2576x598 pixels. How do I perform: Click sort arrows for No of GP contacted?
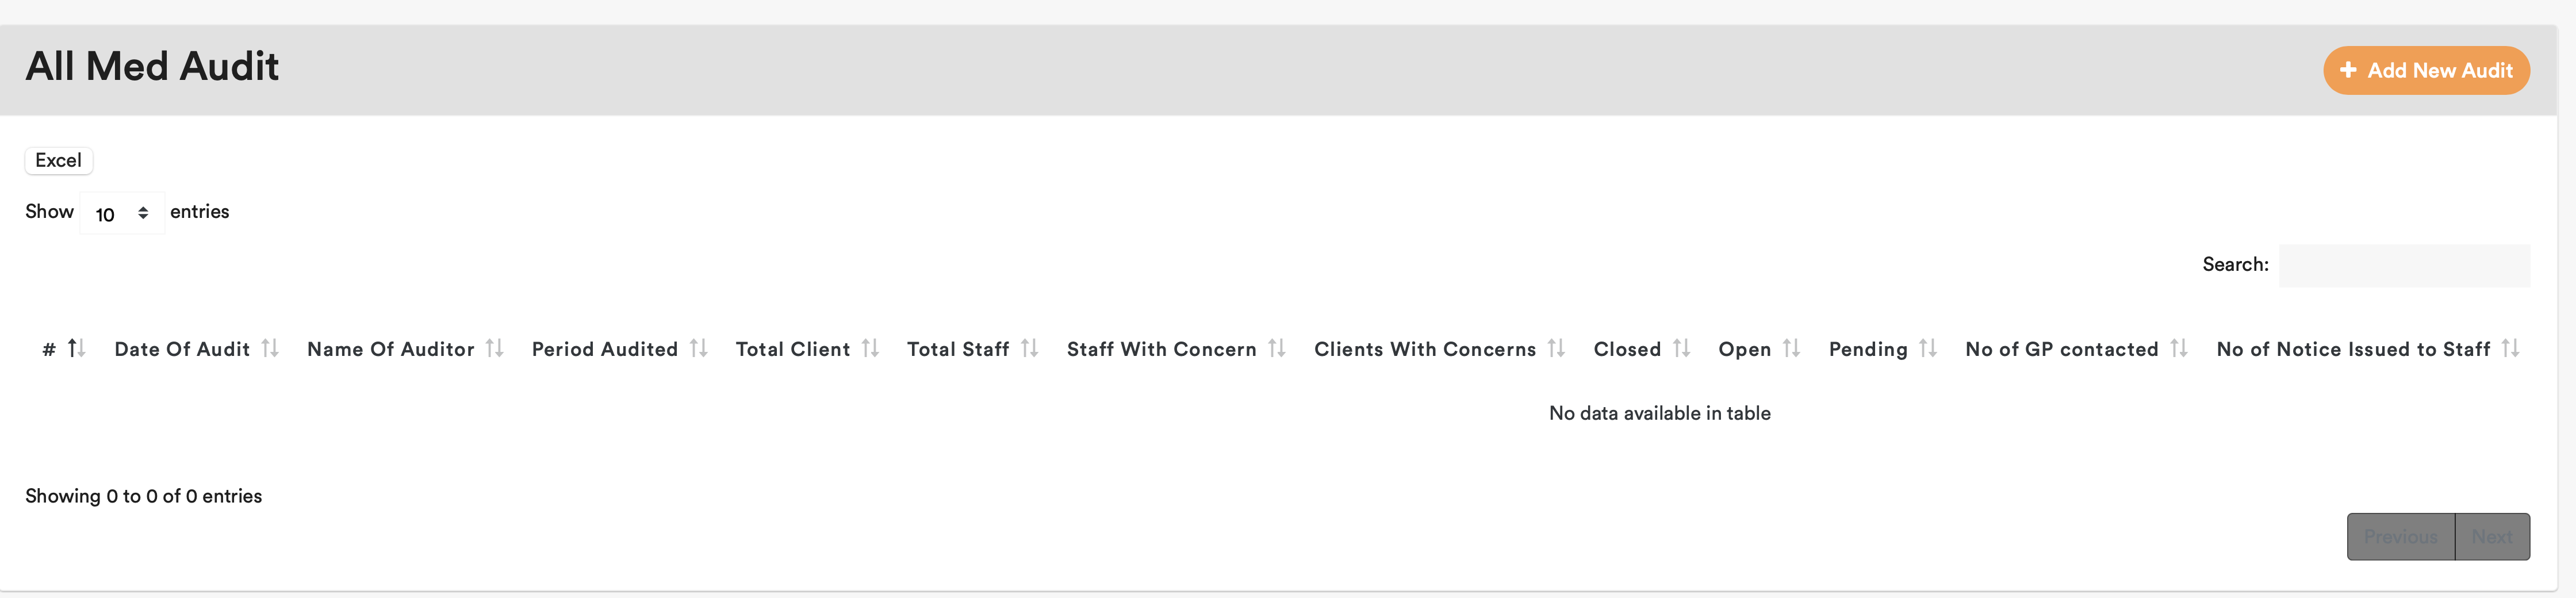(2179, 348)
